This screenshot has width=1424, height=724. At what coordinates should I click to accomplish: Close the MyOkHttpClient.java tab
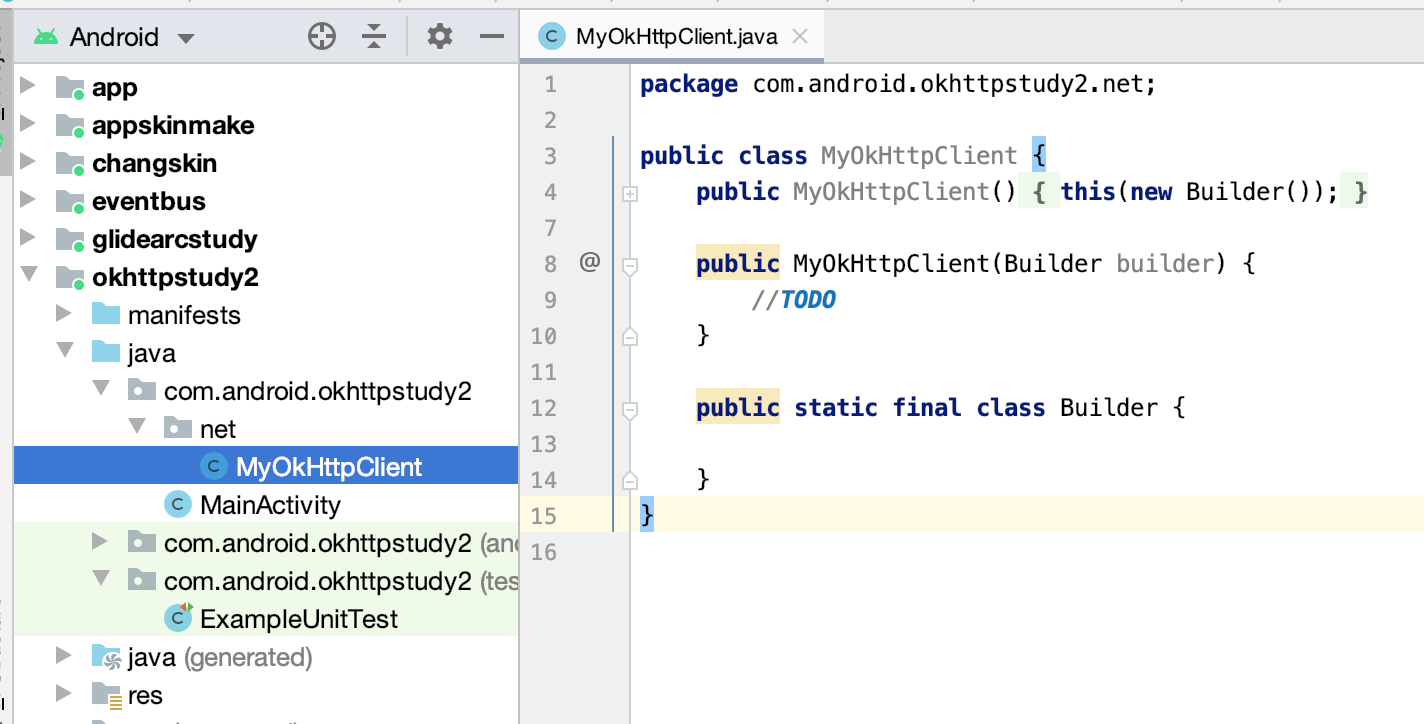click(x=799, y=37)
